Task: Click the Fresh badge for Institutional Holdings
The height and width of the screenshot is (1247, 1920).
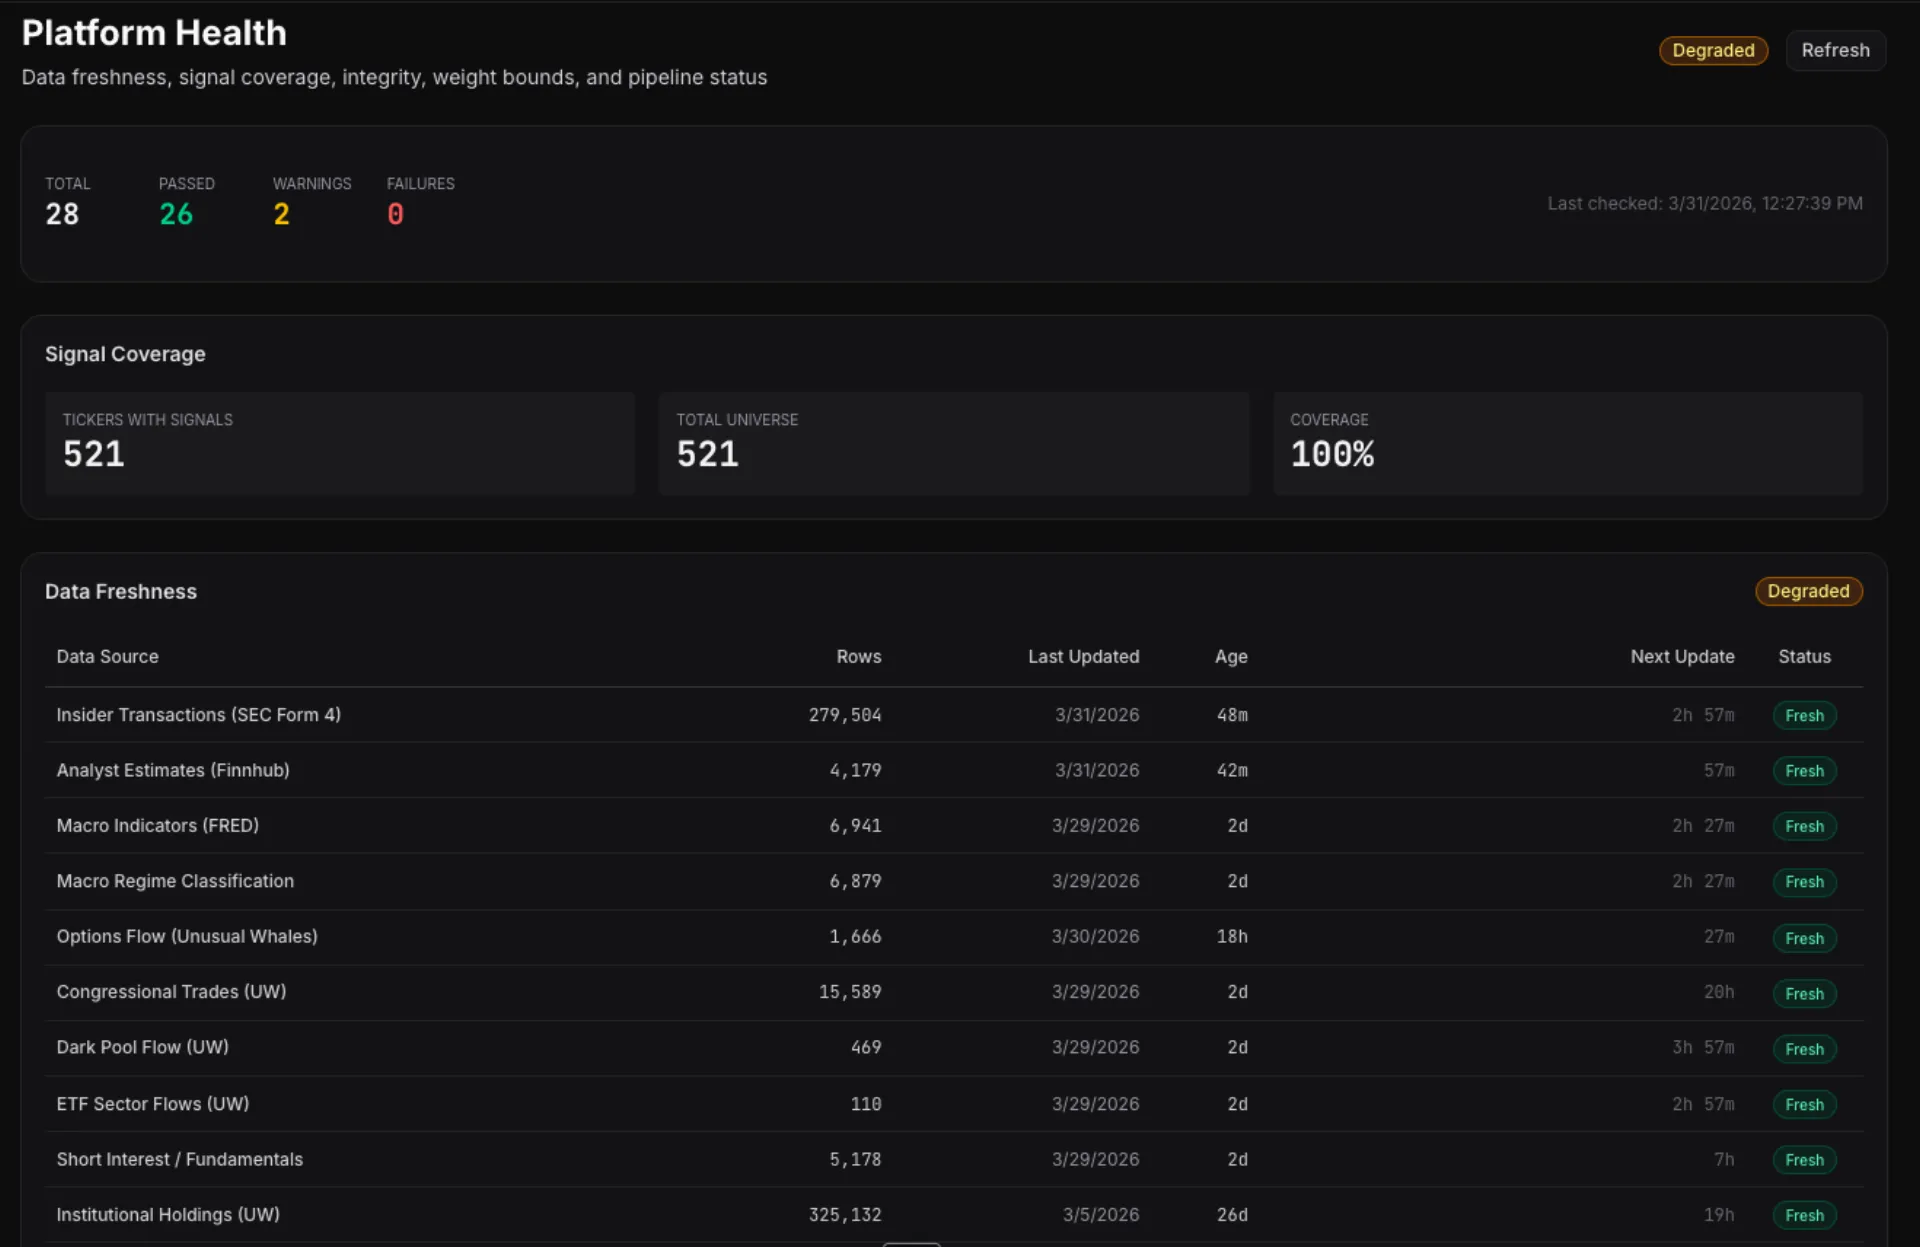Action: (1804, 1215)
